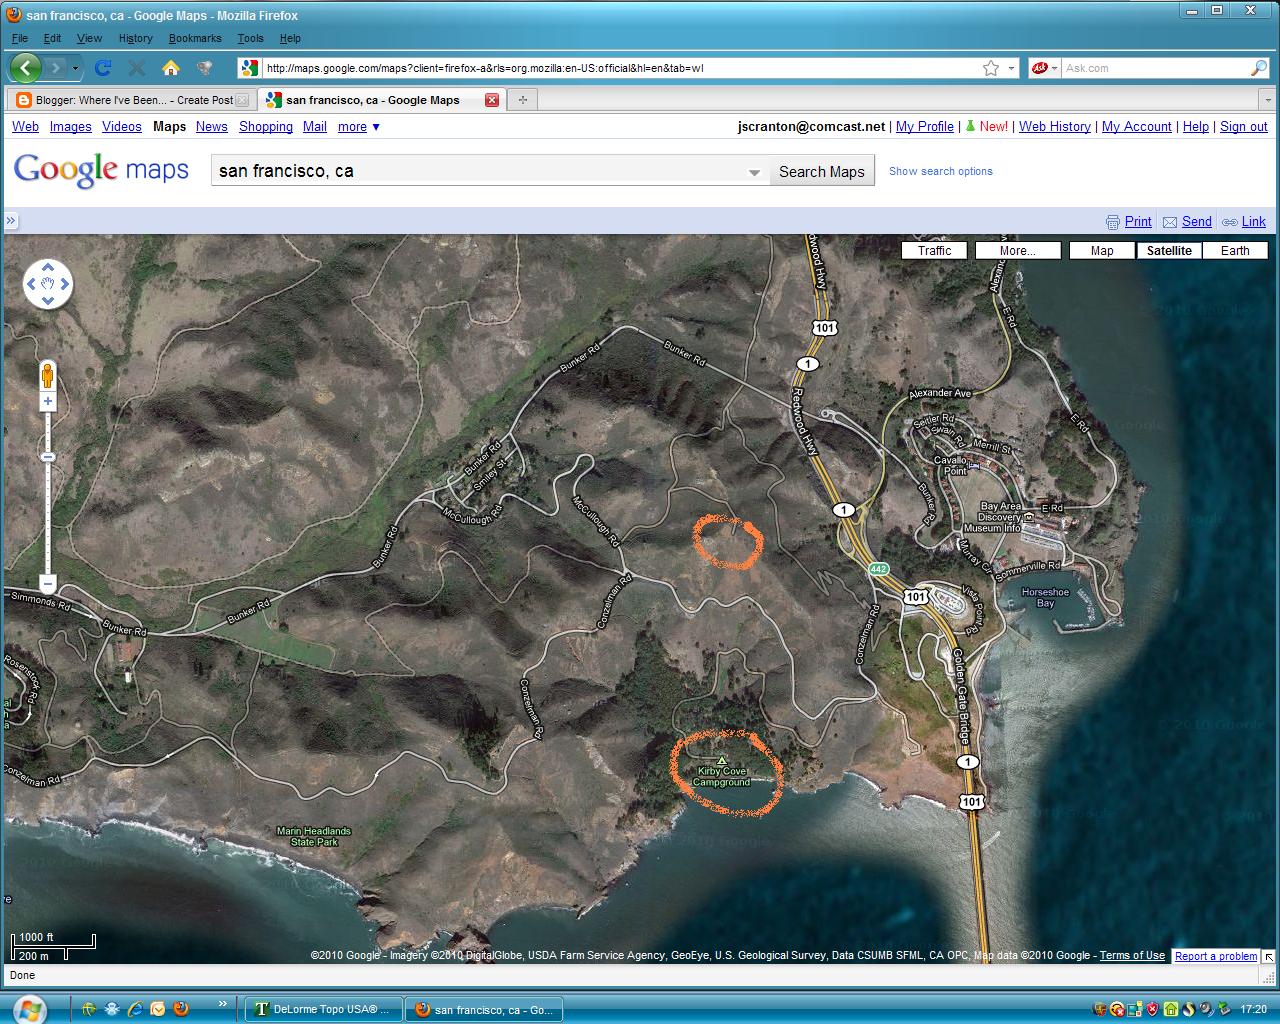1280x1024 pixels.
Task: Select Satellite view
Action: click(x=1169, y=250)
